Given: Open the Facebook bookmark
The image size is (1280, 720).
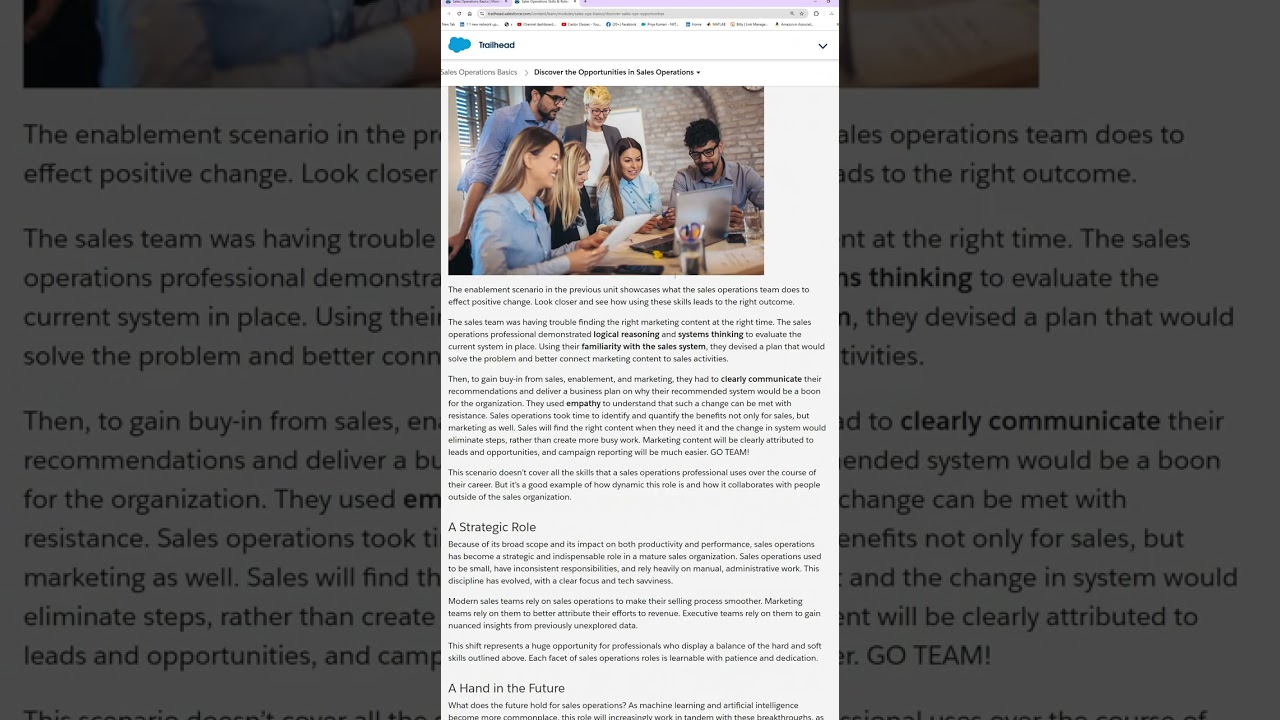Looking at the screenshot, I should (621, 24).
